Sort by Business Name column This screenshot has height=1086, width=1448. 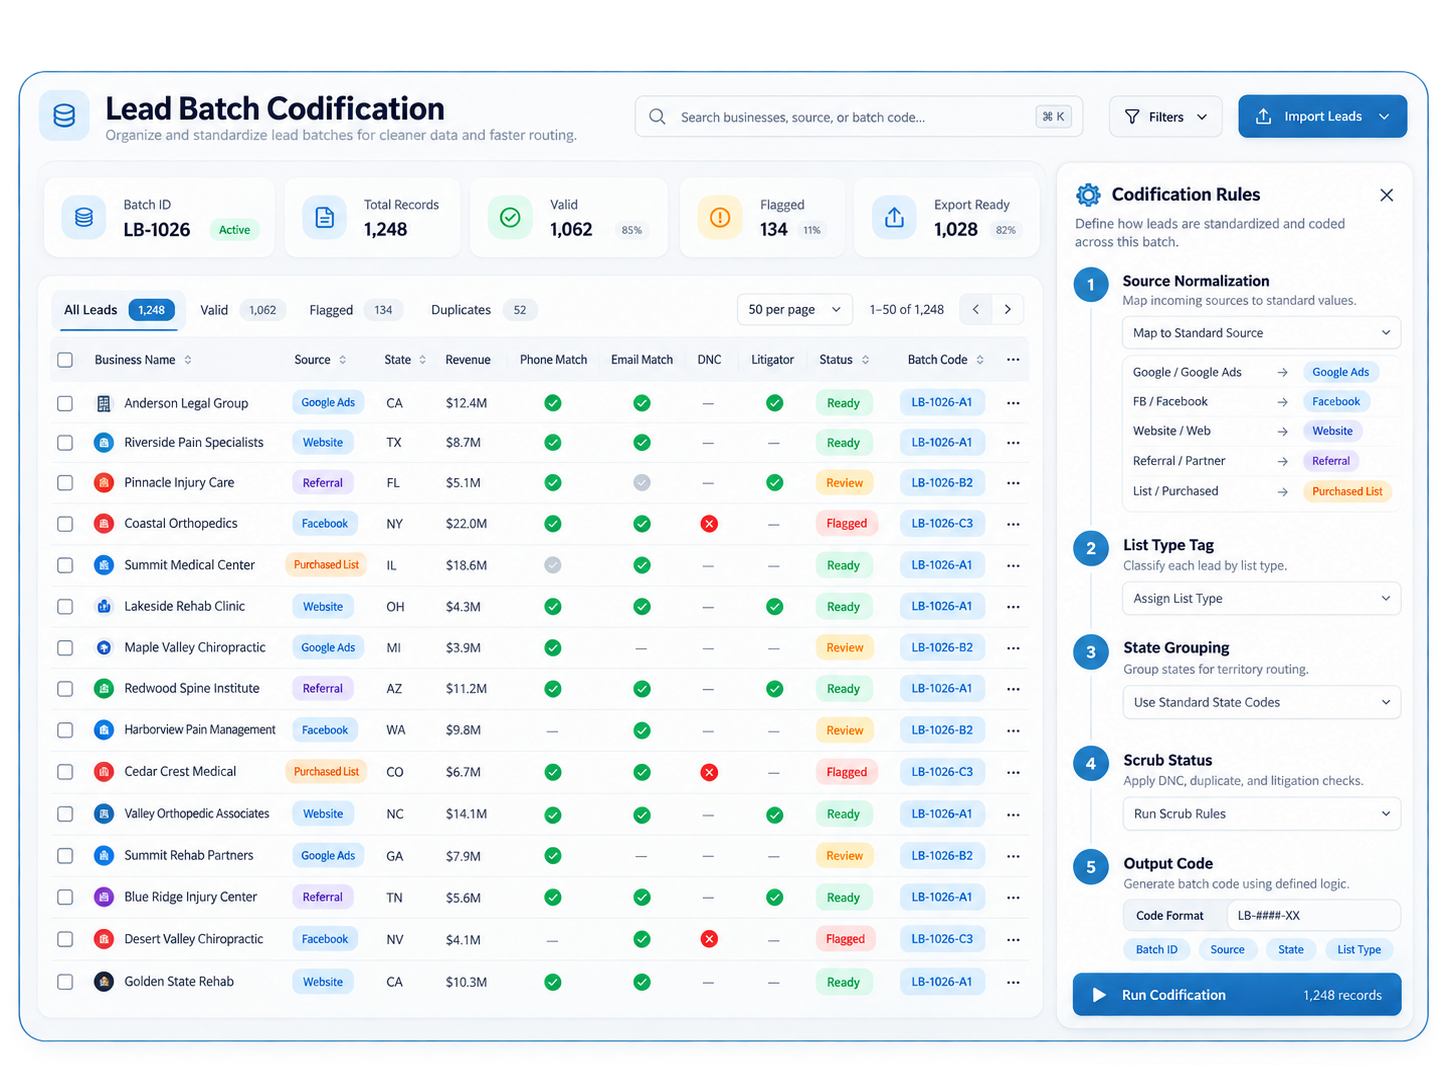142,360
